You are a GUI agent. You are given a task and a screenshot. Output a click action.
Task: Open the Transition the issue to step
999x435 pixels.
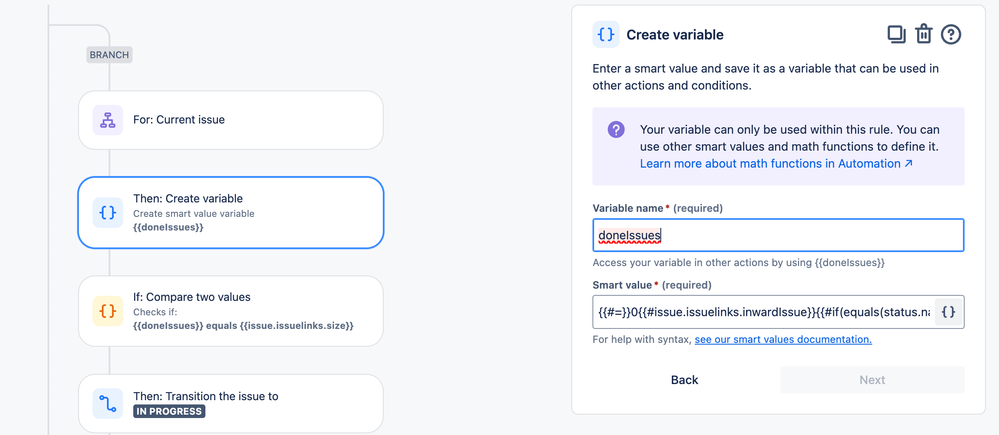pyautogui.click(x=231, y=403)
